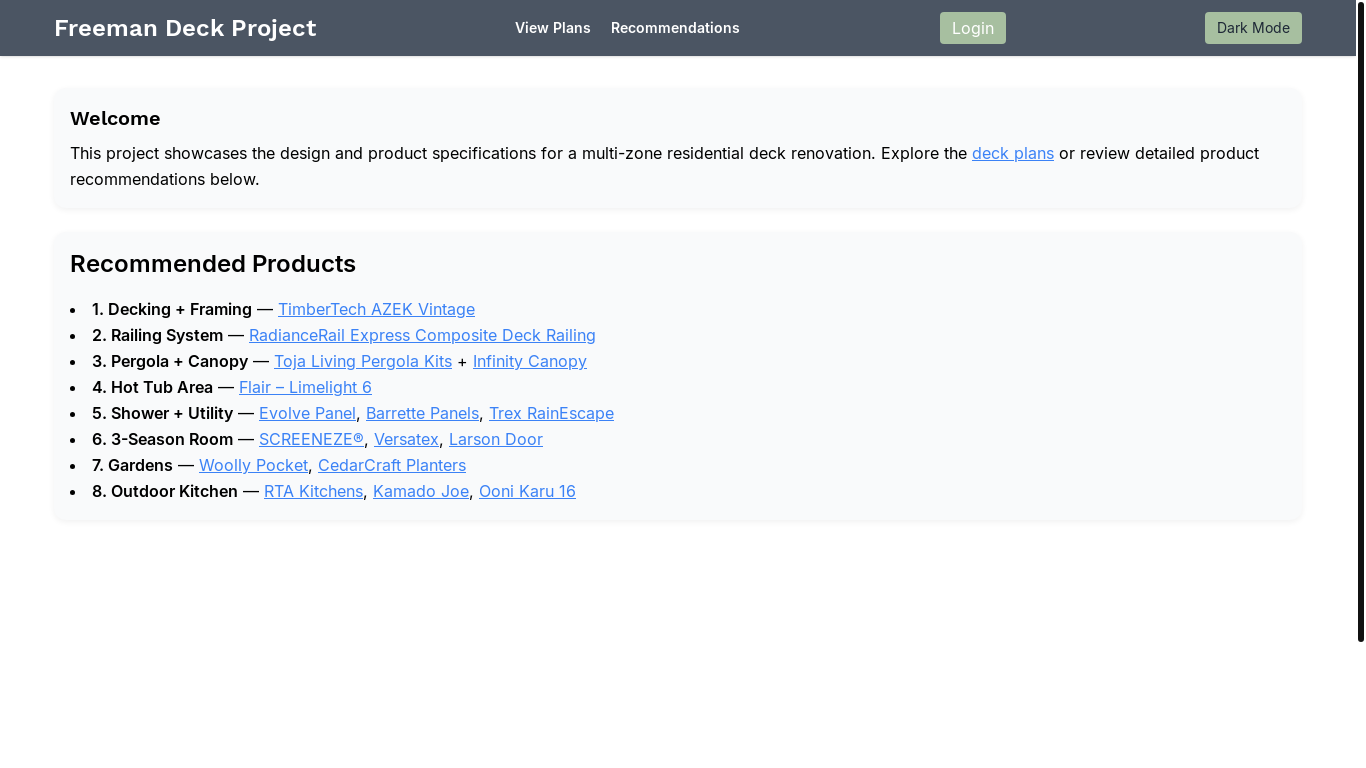Open the RTA Kitchens link

point(313,491)
